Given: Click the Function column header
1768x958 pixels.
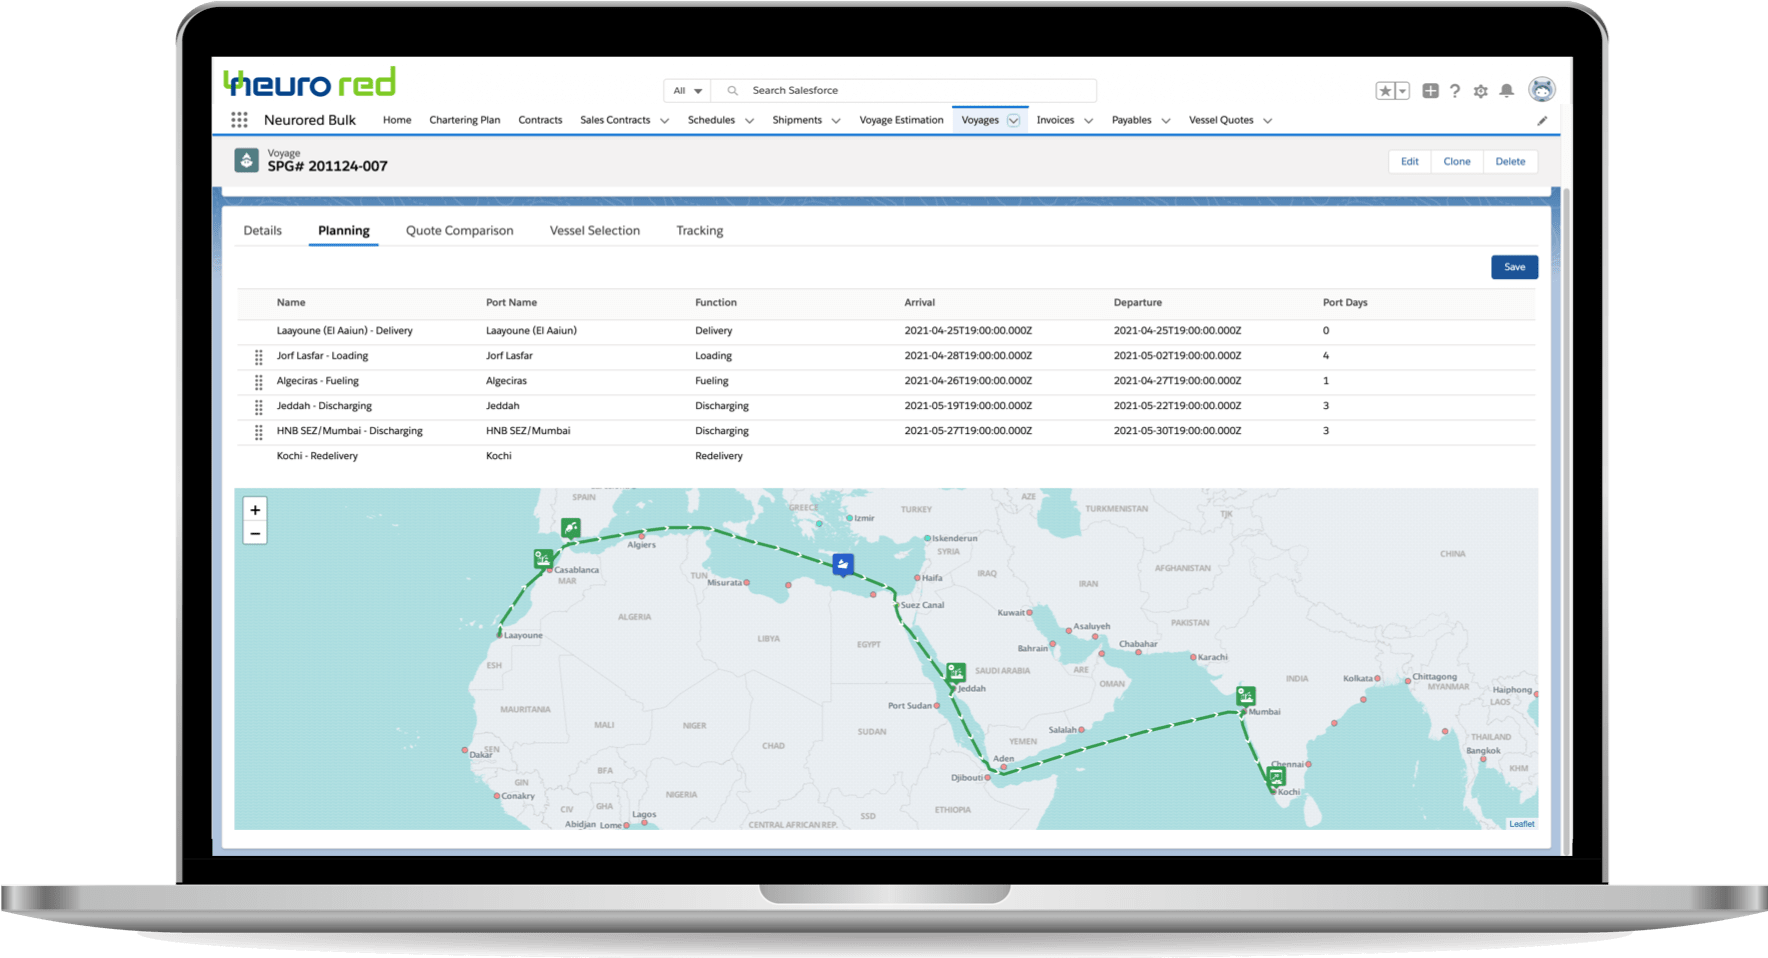Looking at the screenshot, I should 716,302.
